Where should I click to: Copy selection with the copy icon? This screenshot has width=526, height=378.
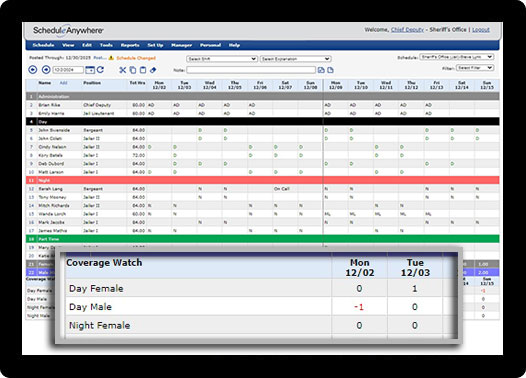133,70
